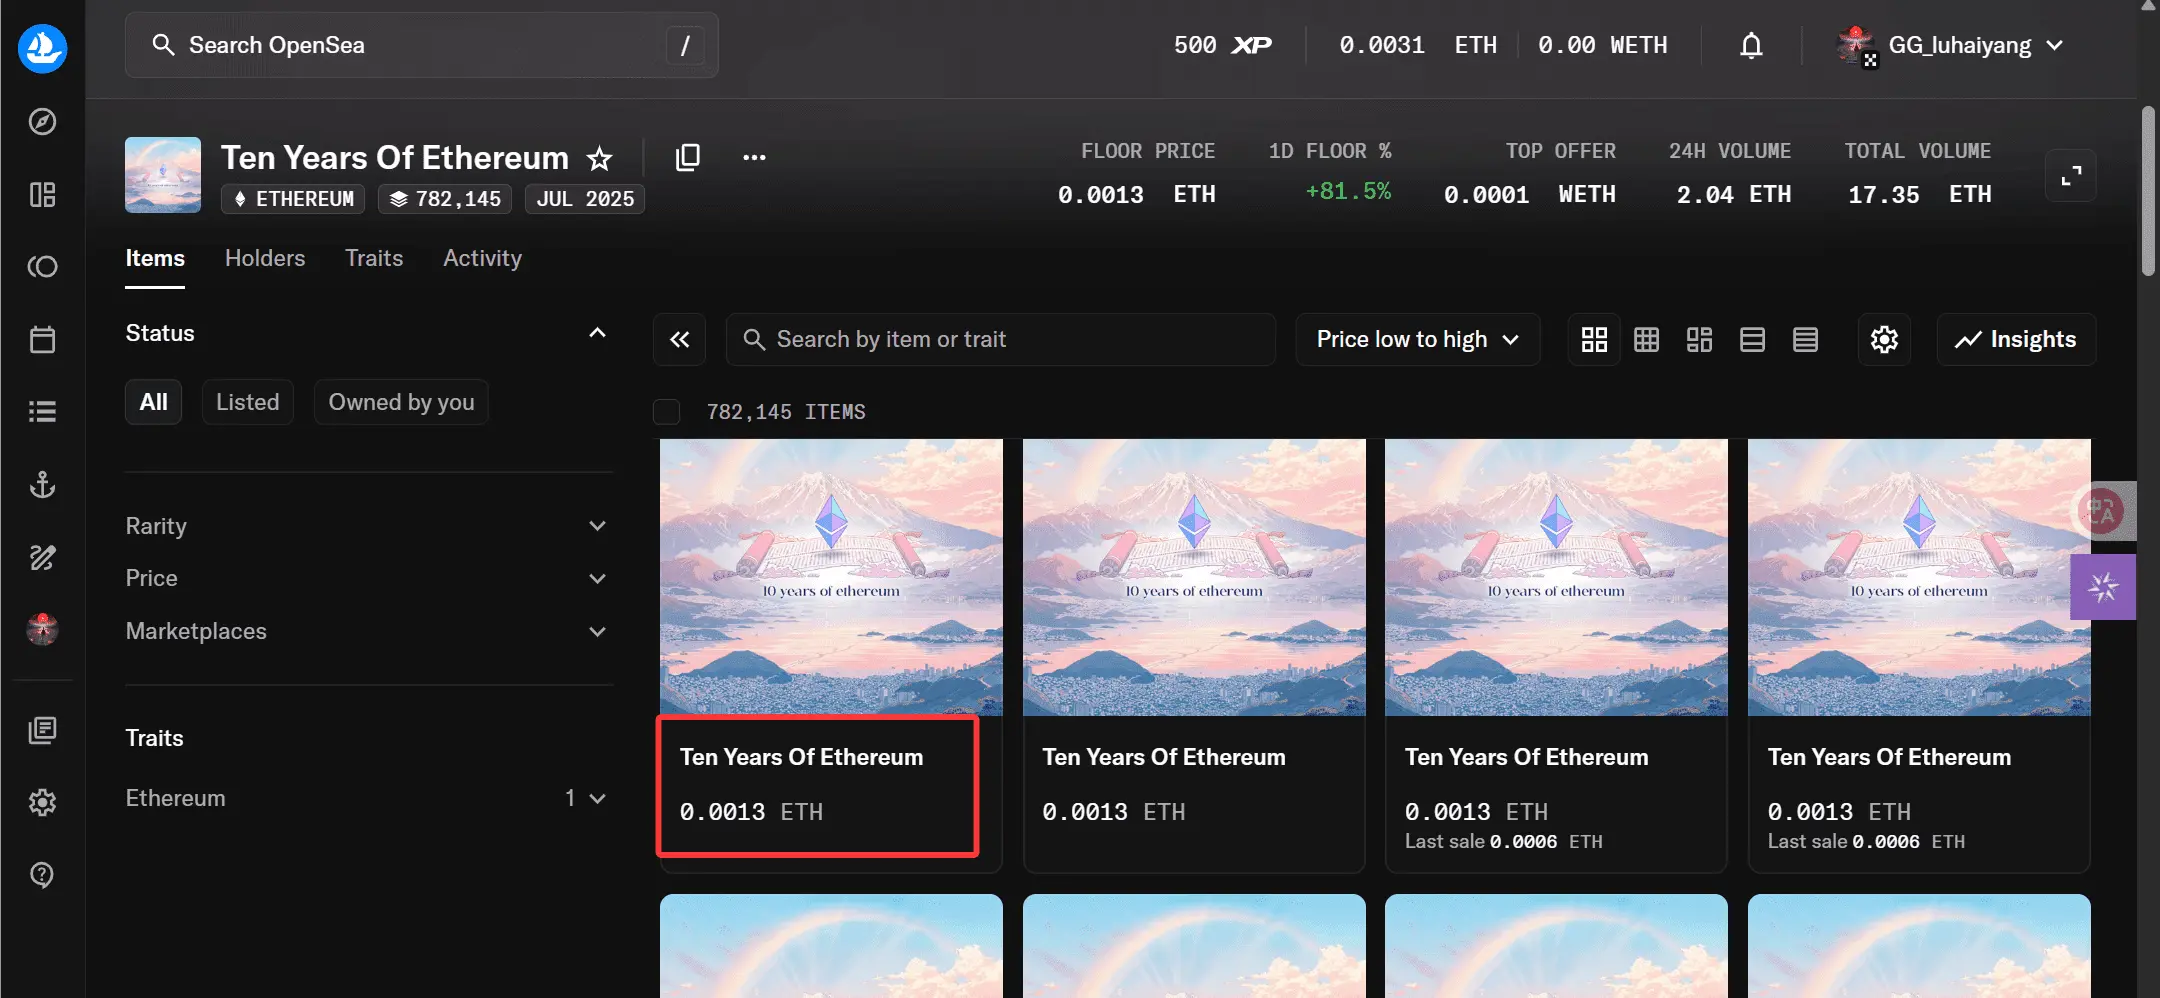Focus the Search by item or trait field
2160x998 pixels.
point(1000,340)
